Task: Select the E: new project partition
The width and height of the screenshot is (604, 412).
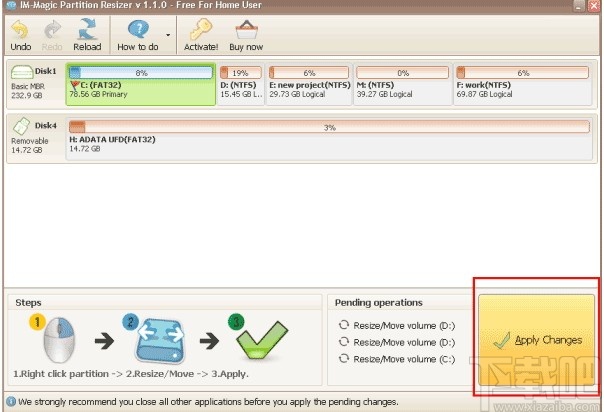Action: click(309, 85)
